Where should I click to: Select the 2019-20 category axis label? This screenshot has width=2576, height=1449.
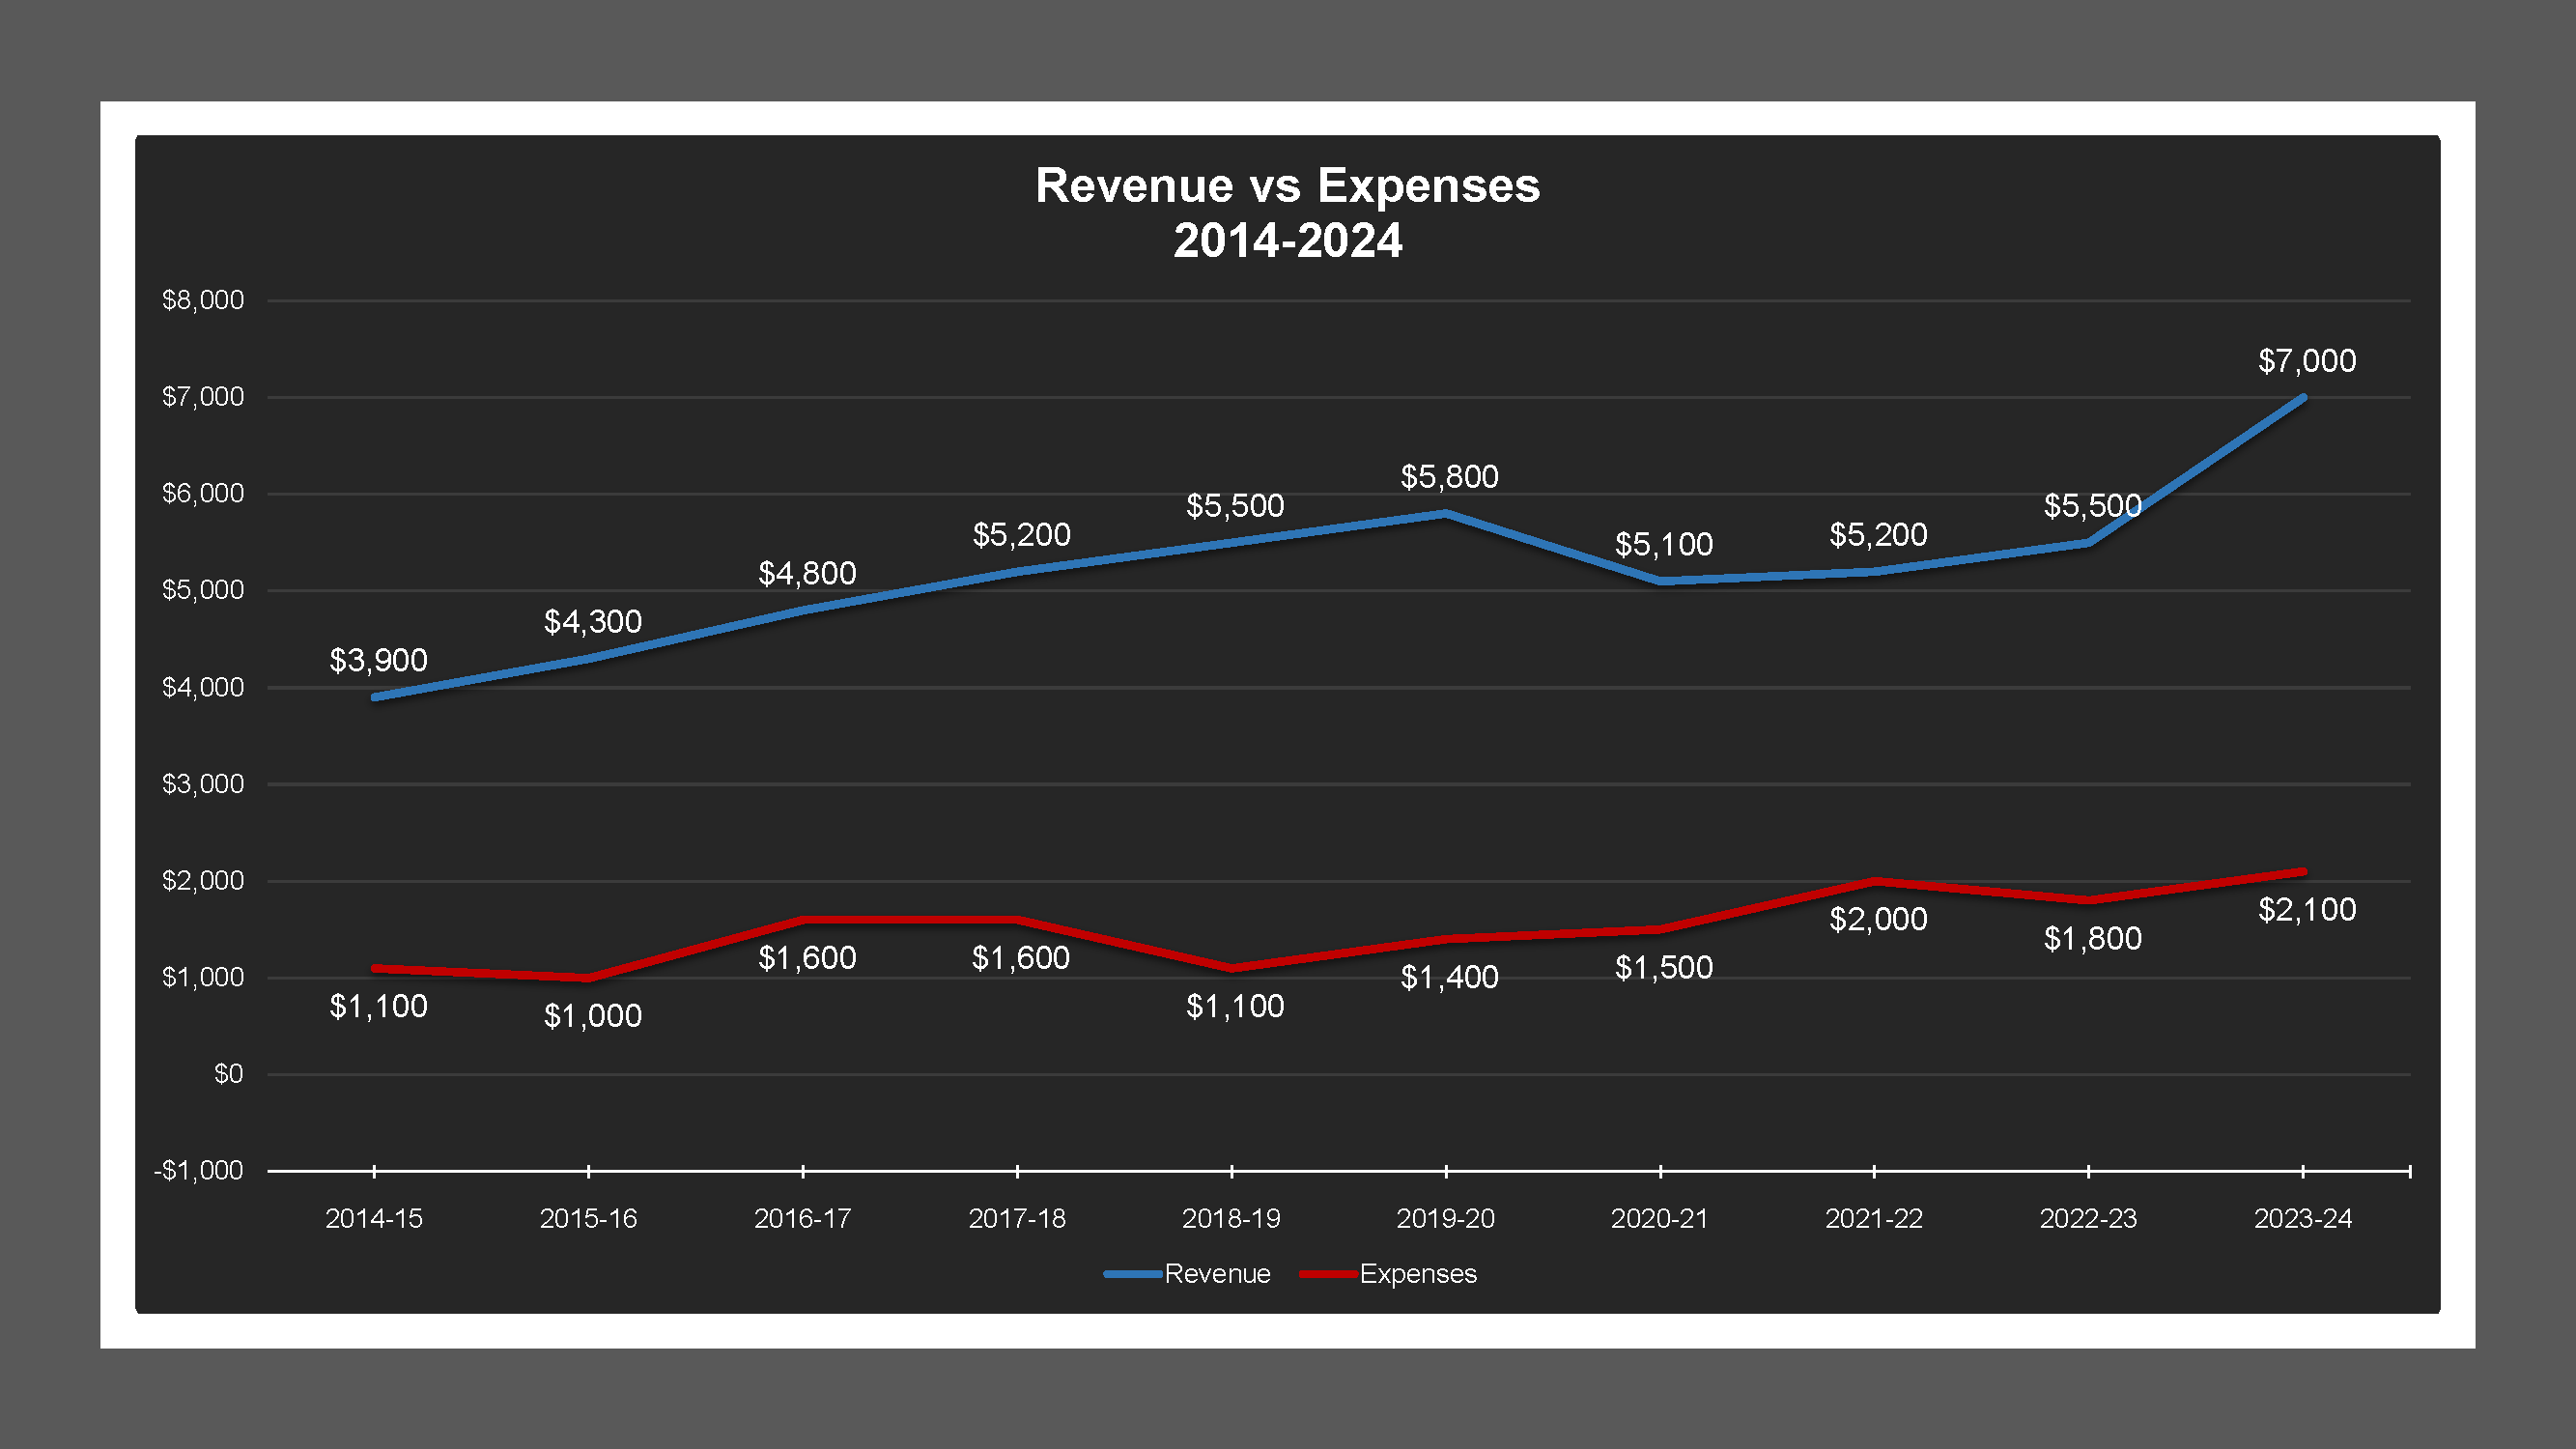[x=1446, y=1219]
